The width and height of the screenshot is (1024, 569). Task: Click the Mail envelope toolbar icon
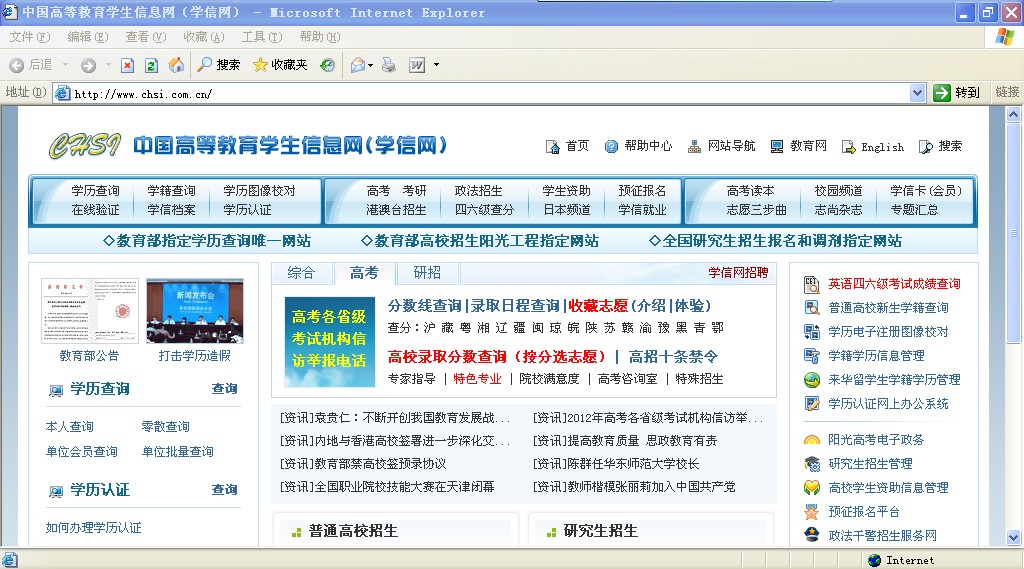click(x=357, y=65)
